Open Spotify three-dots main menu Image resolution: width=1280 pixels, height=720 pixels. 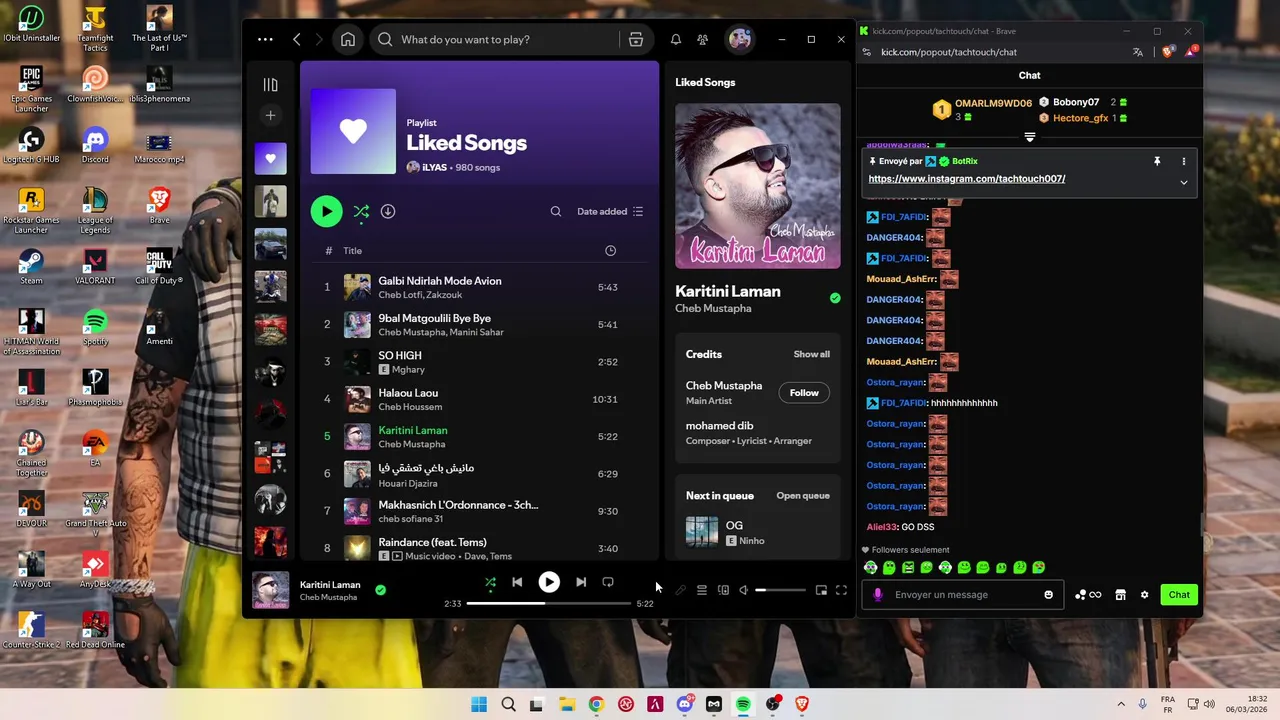[265, 39]
